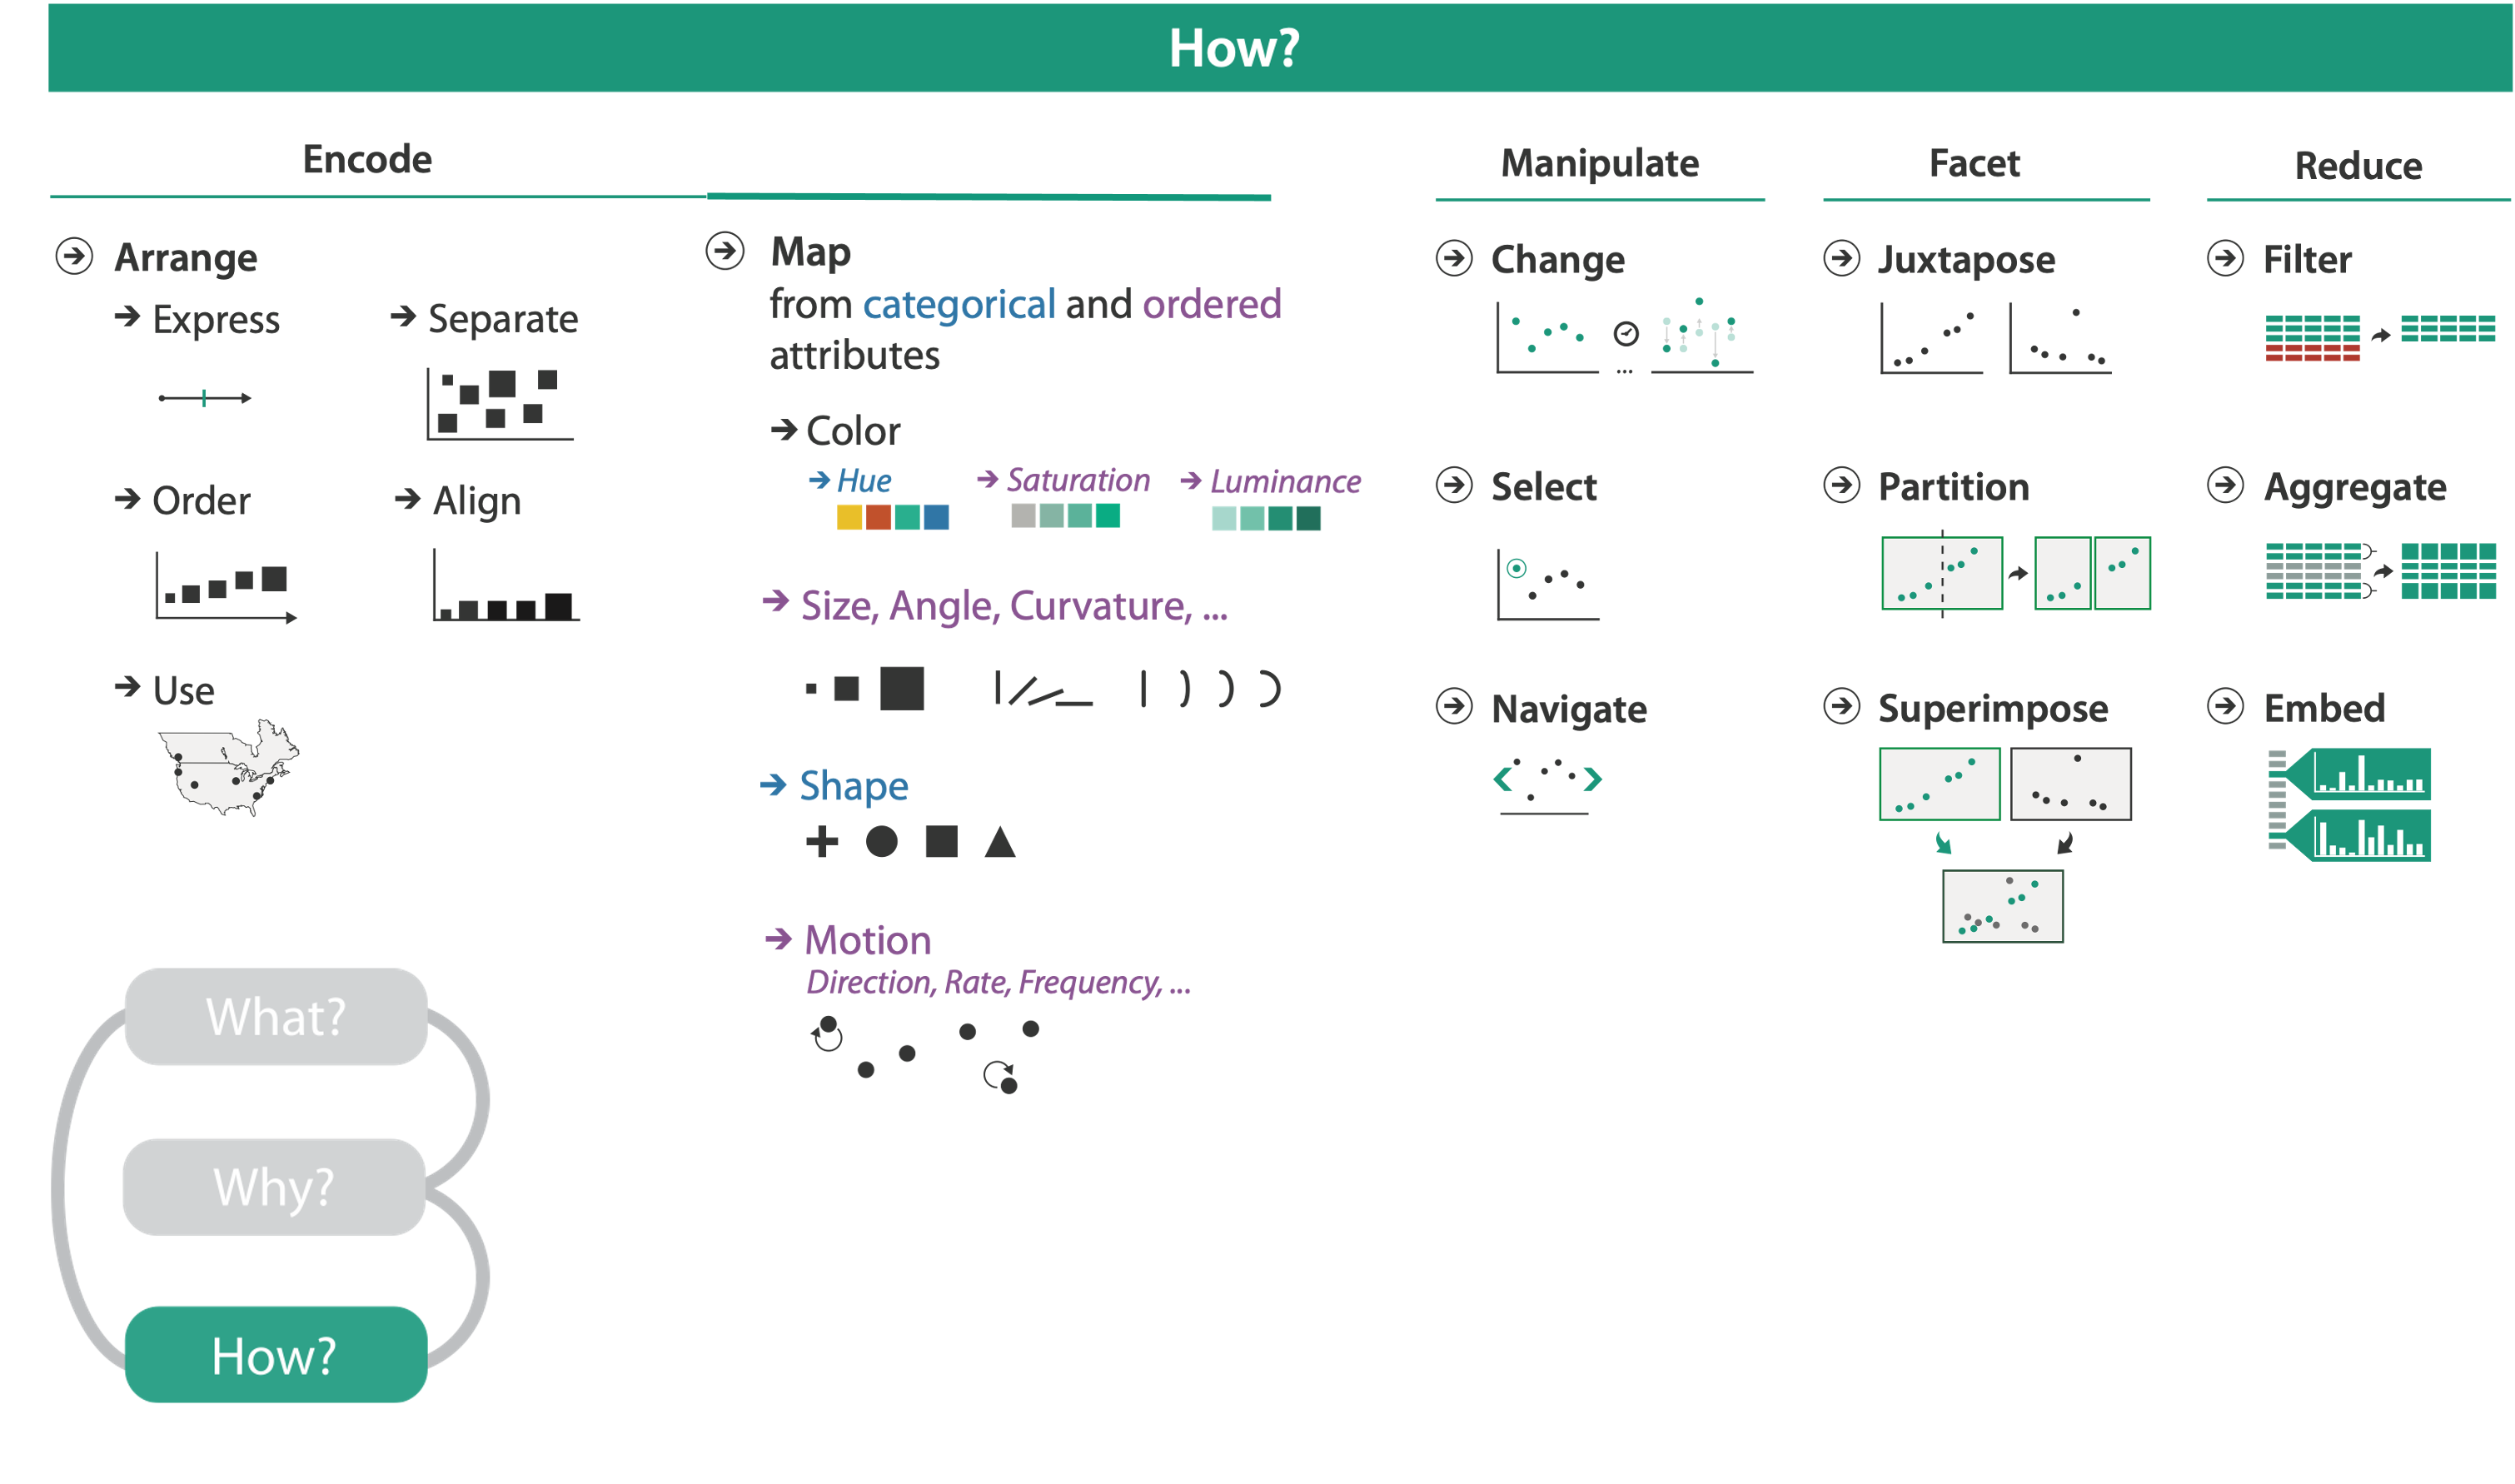The width and height of the screenshot is (2515, 1484).
Task: Click the Express arrow line icon
Action: [x=204, y=398]
